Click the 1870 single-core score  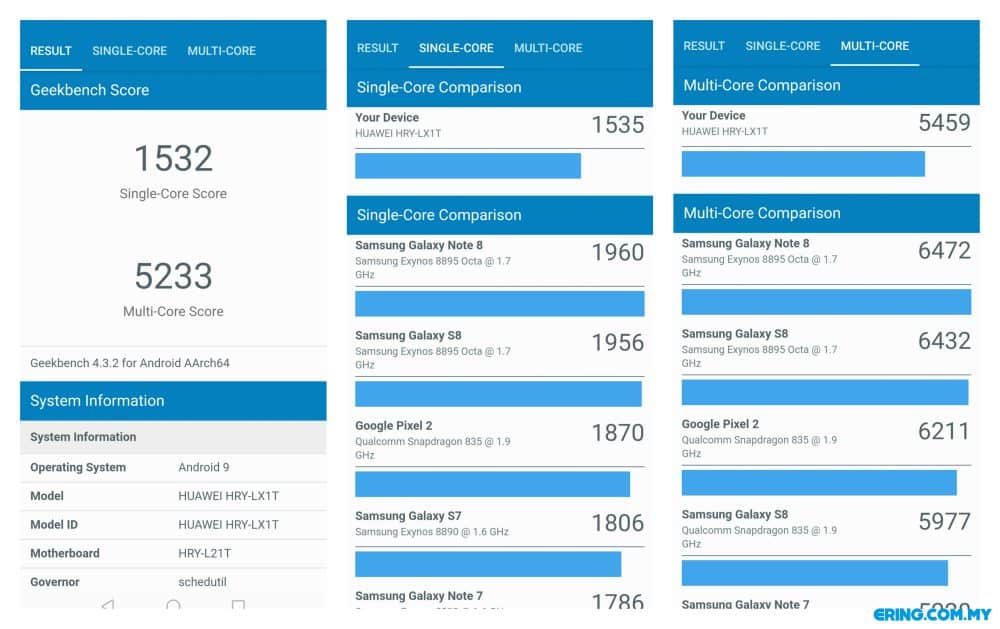pos(617,433)
